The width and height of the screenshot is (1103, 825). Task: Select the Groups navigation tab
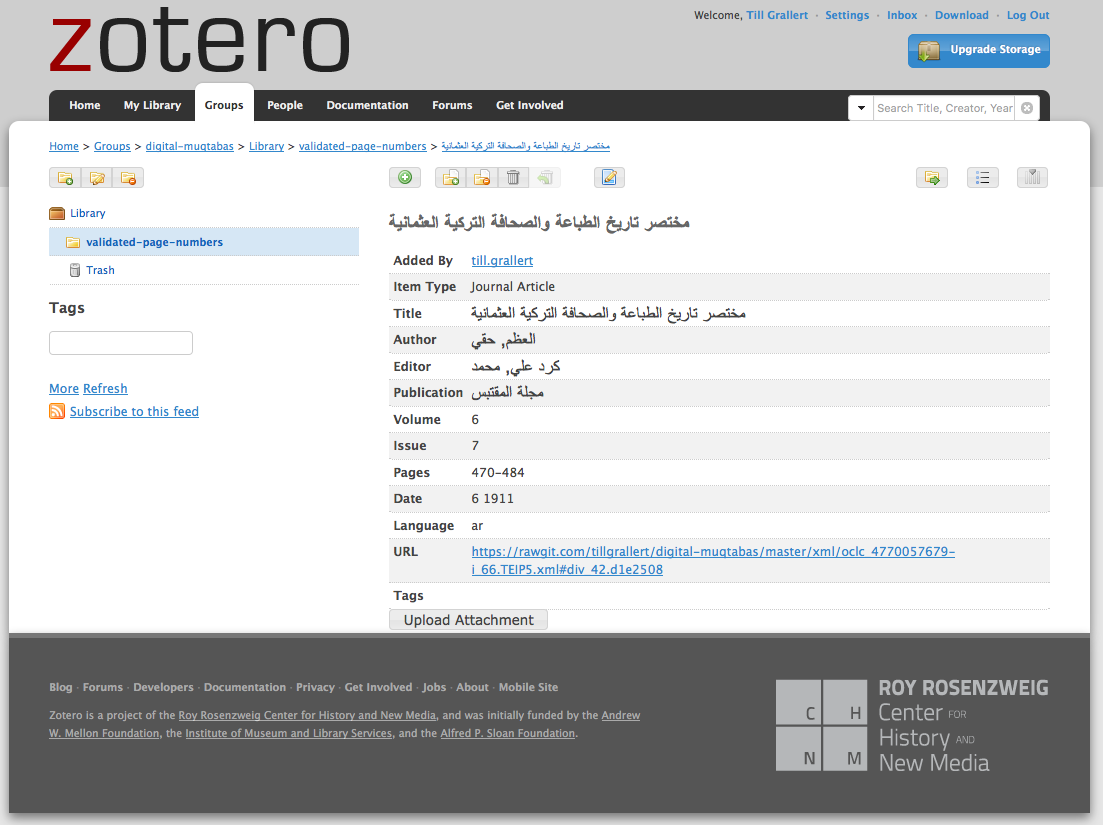click(x=224, y=105)
